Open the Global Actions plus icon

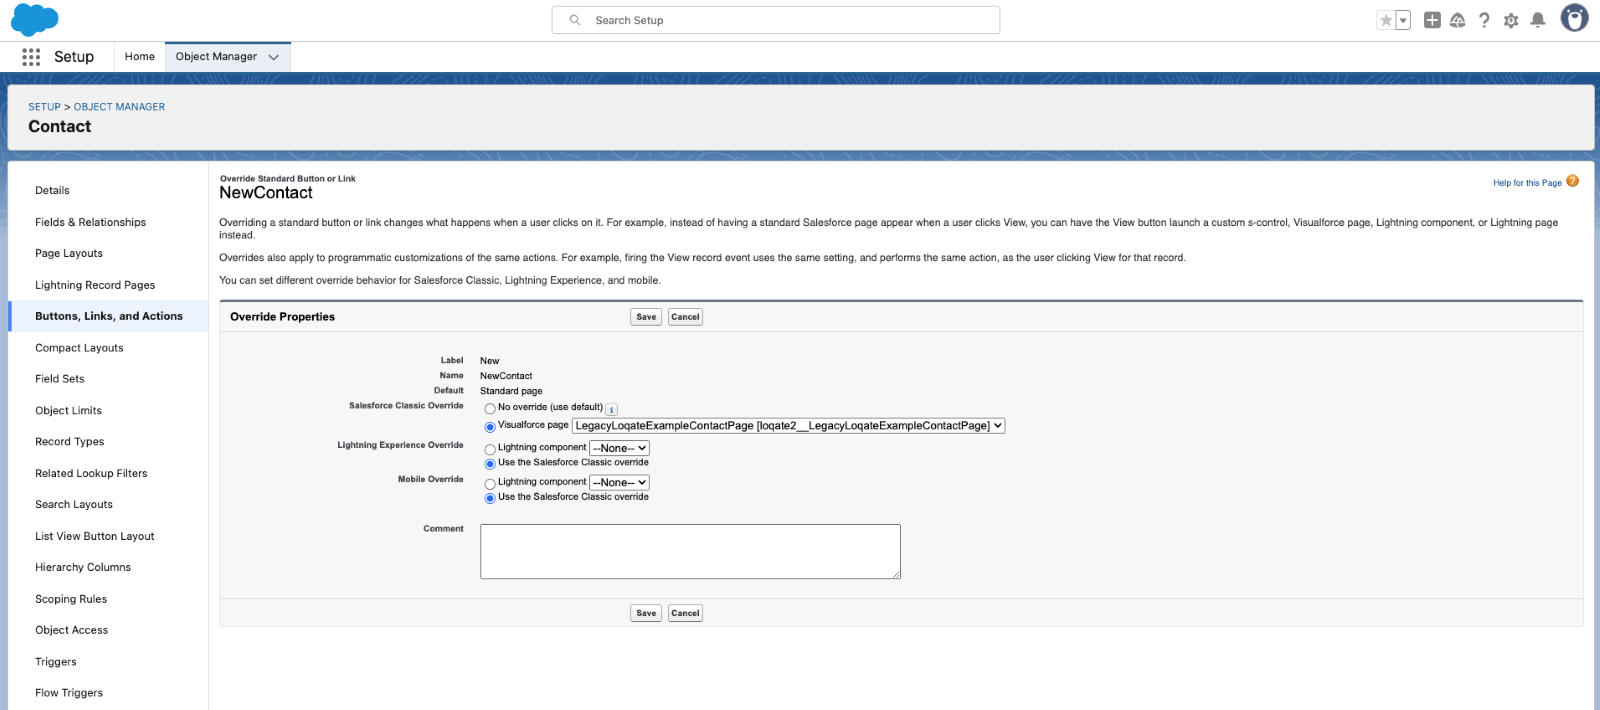tap(1432, 20)
